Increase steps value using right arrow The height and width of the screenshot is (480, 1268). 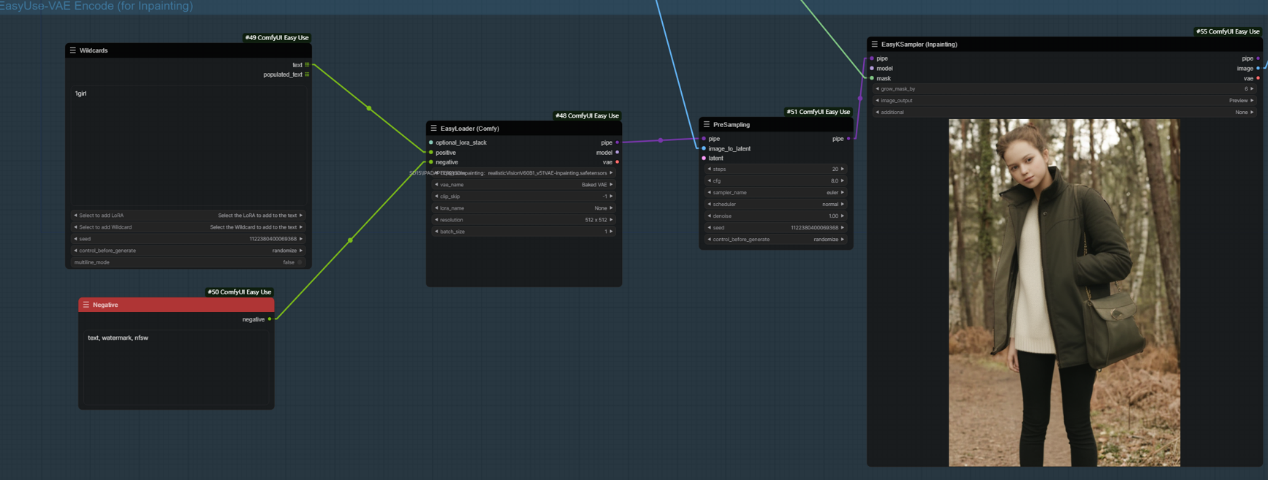coord(843,169)
